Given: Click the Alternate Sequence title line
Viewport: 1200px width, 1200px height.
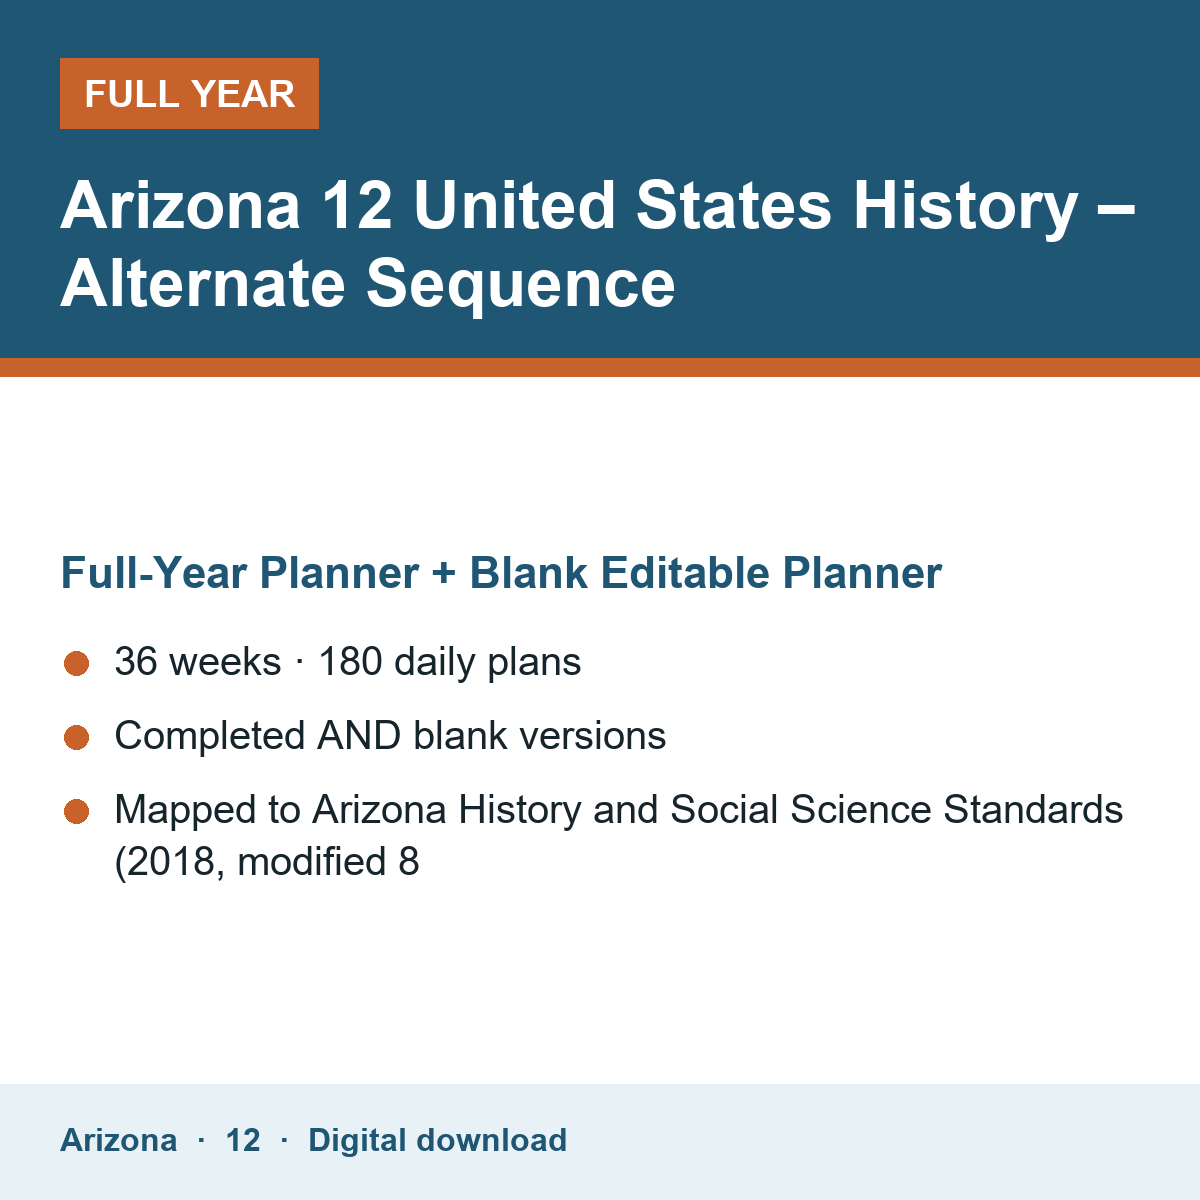Looking at the screenshot, I should pos(368,284).
